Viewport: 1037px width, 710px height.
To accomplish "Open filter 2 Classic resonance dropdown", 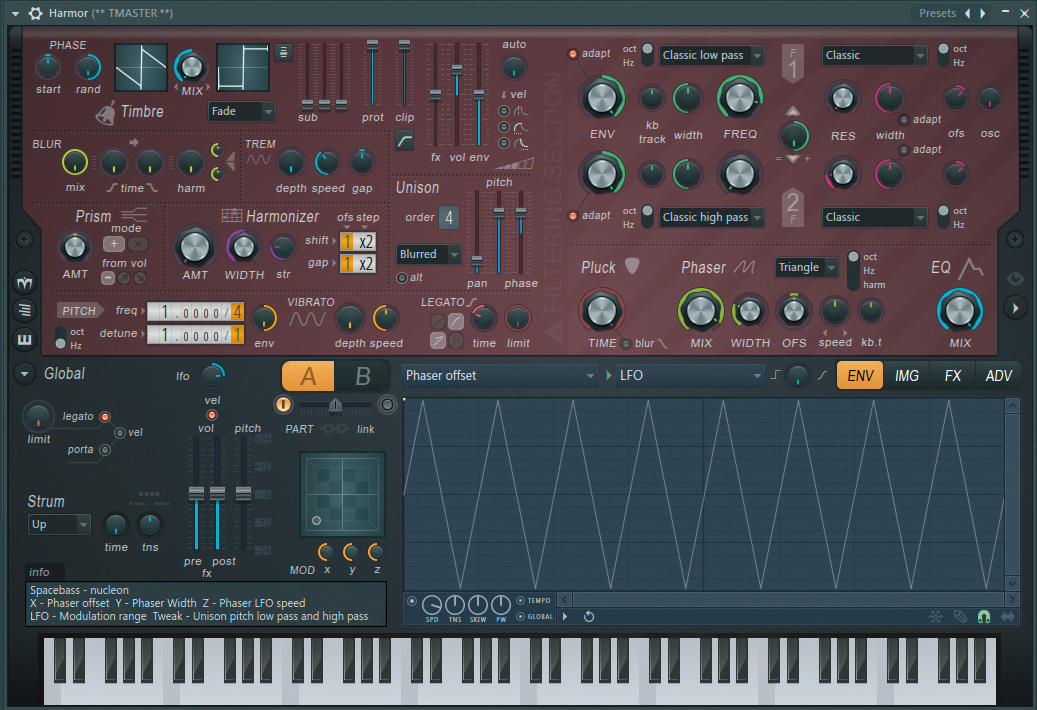I will [874, 217].
